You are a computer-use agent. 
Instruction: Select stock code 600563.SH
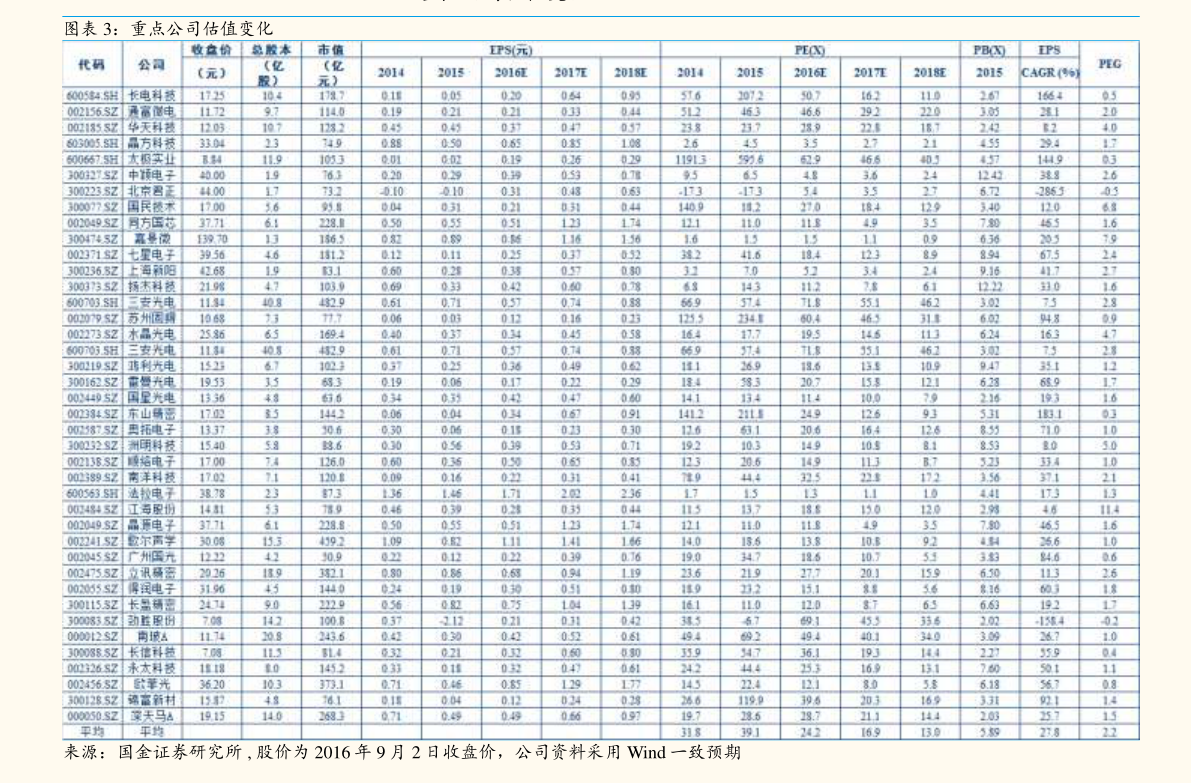92,494
